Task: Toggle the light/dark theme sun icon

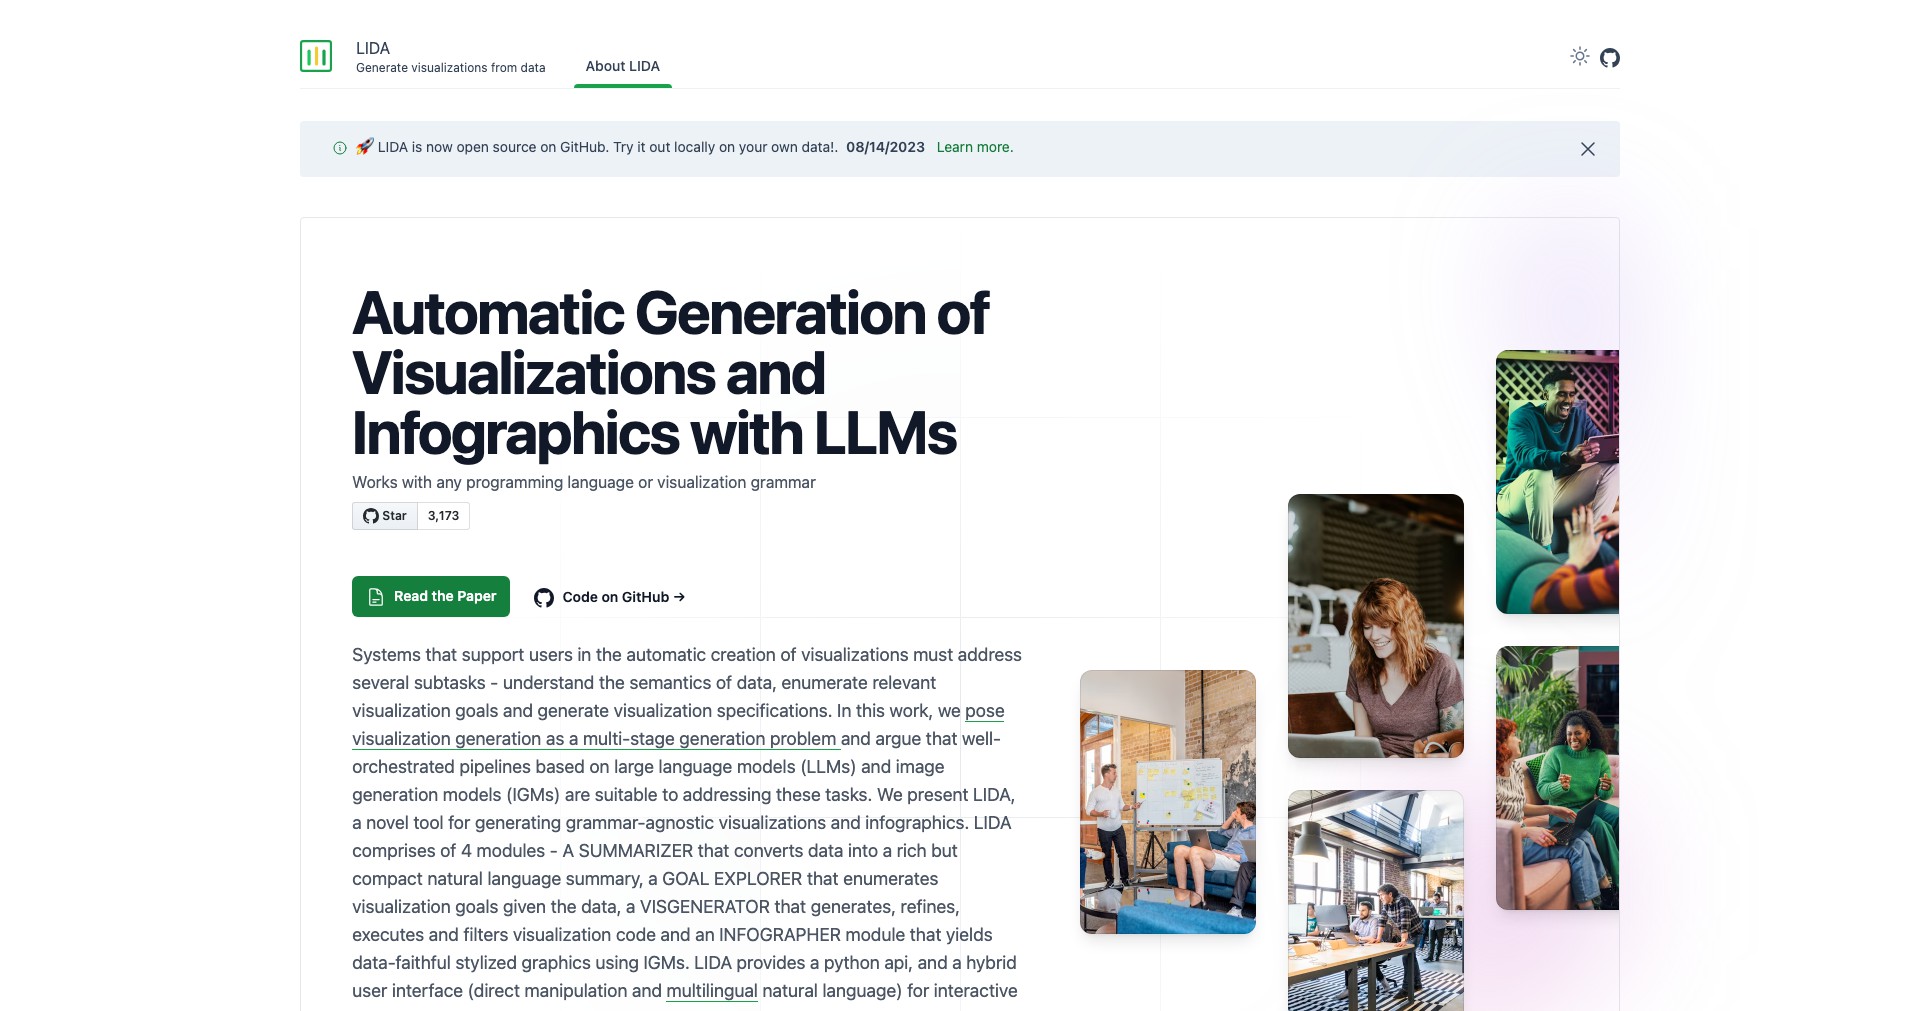Action: pyautogui.click(x=1580, y=56)
